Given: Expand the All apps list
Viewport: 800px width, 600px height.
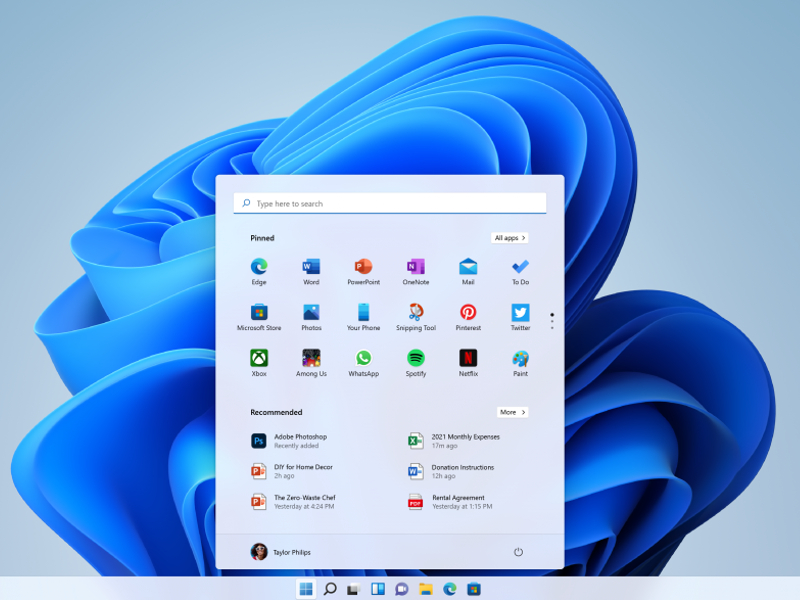Looking at the screenshot, I should pyautogui.click(x=510, y=238).
